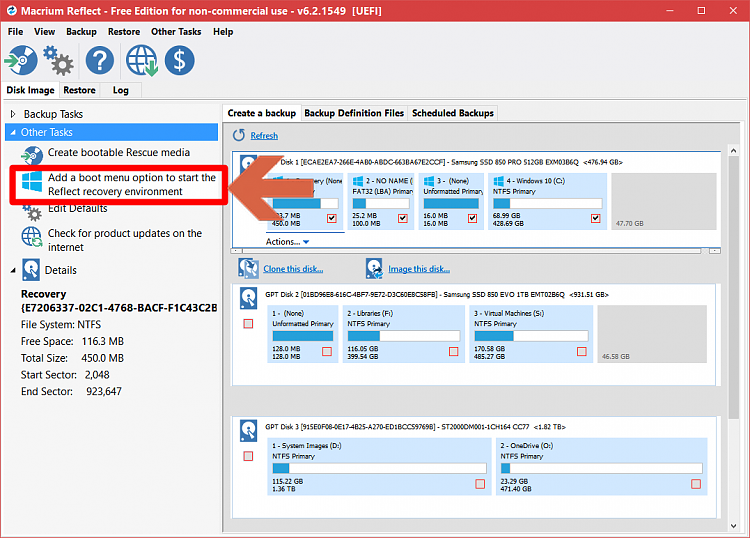Open the Help menu
This screenshot has width=750, height=538.
coord(223,32)
